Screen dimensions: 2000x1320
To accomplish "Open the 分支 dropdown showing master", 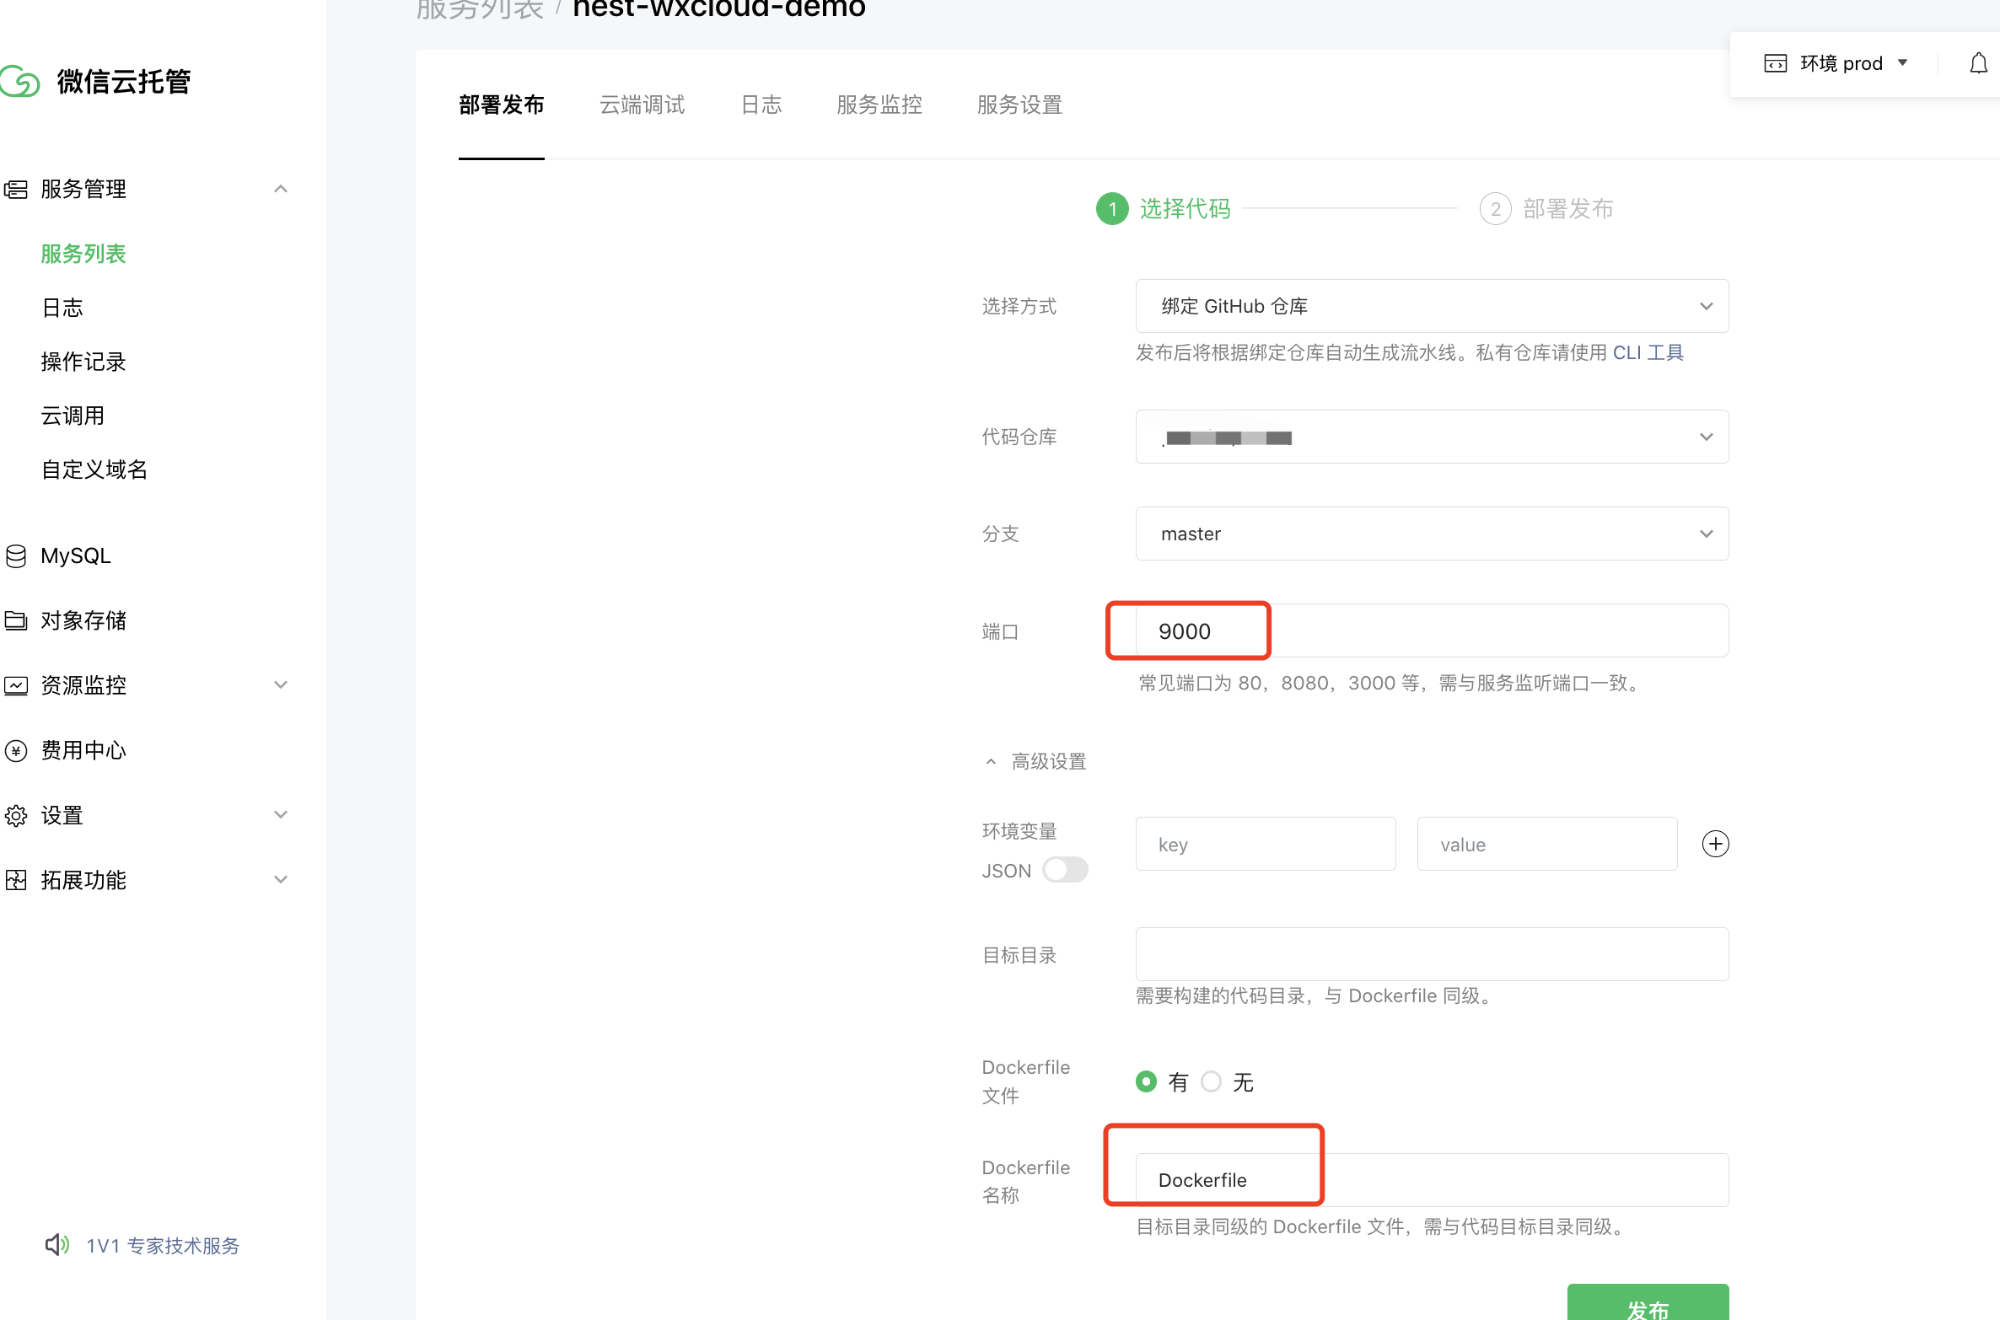I will [1431, 534].
